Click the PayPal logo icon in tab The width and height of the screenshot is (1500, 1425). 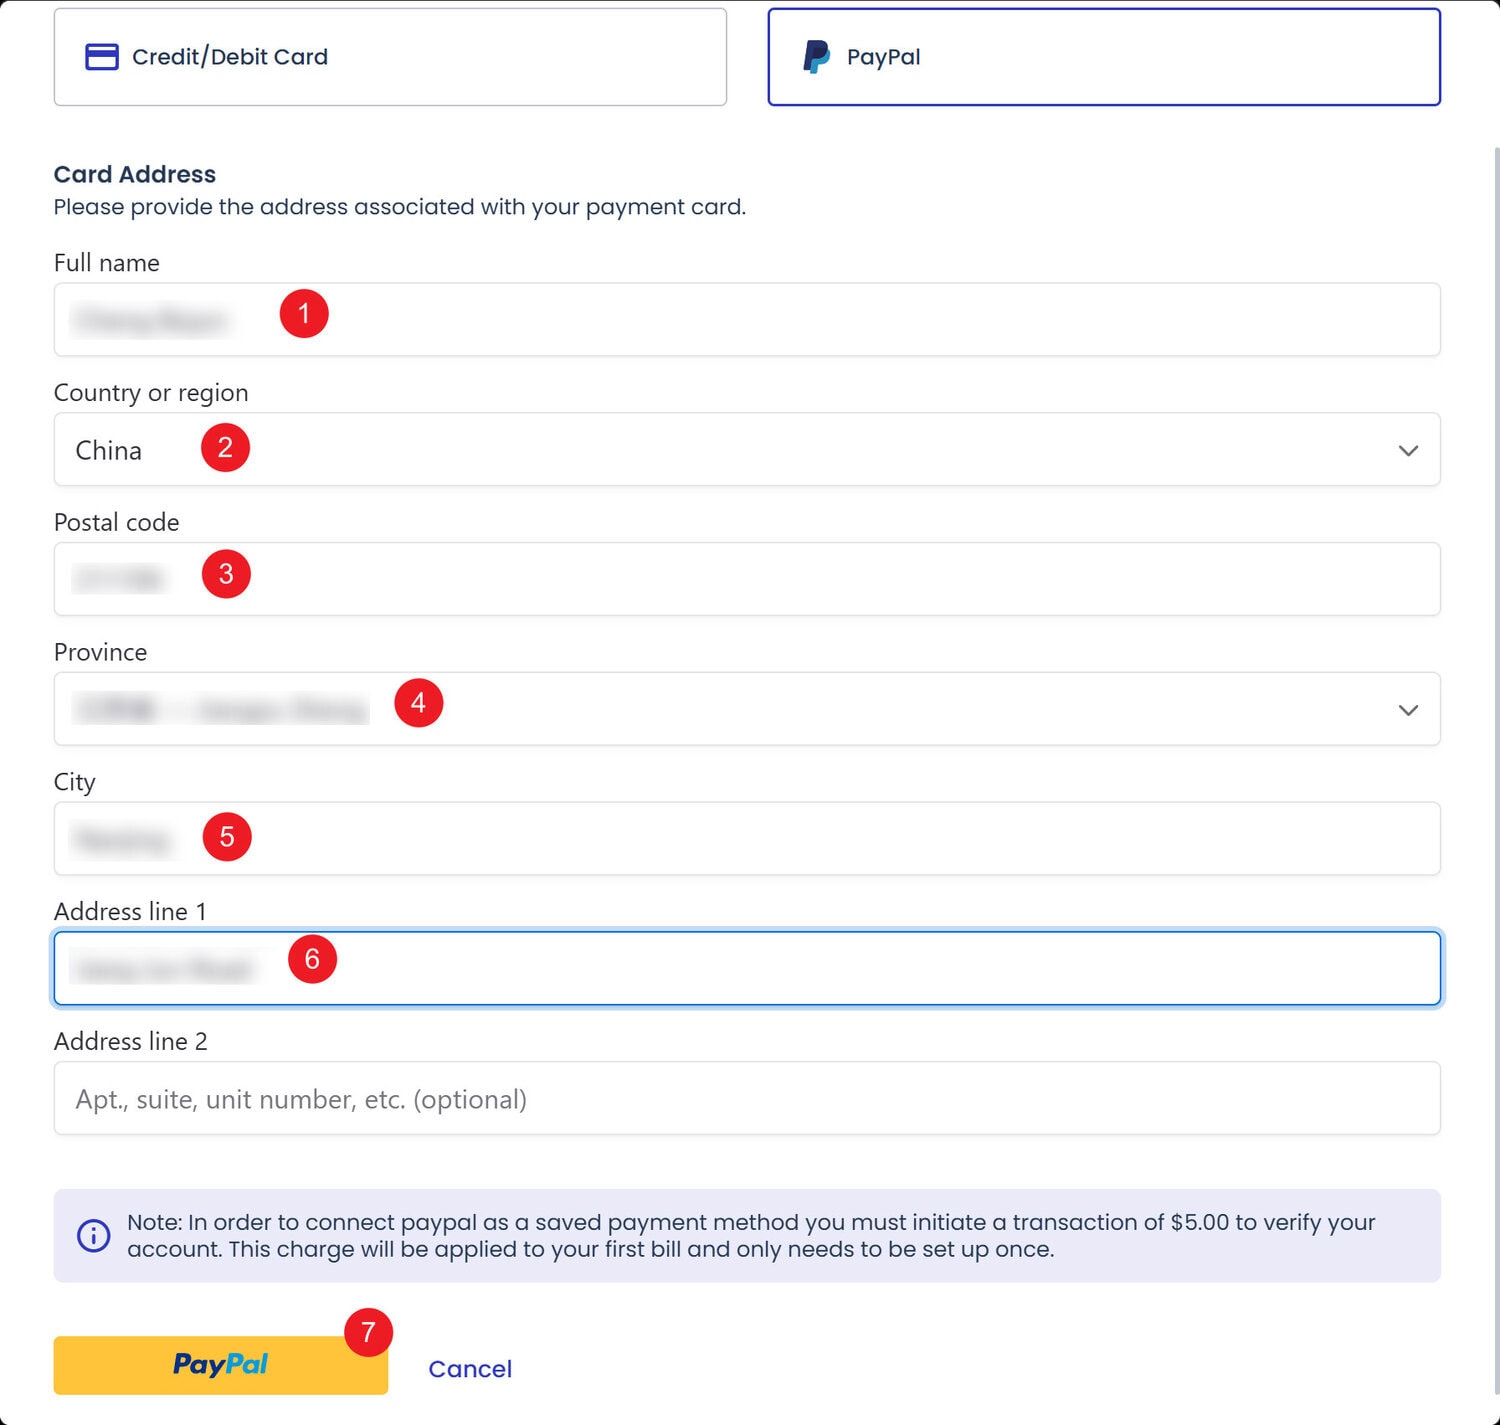pyautogui.click(x=816, y=57)
